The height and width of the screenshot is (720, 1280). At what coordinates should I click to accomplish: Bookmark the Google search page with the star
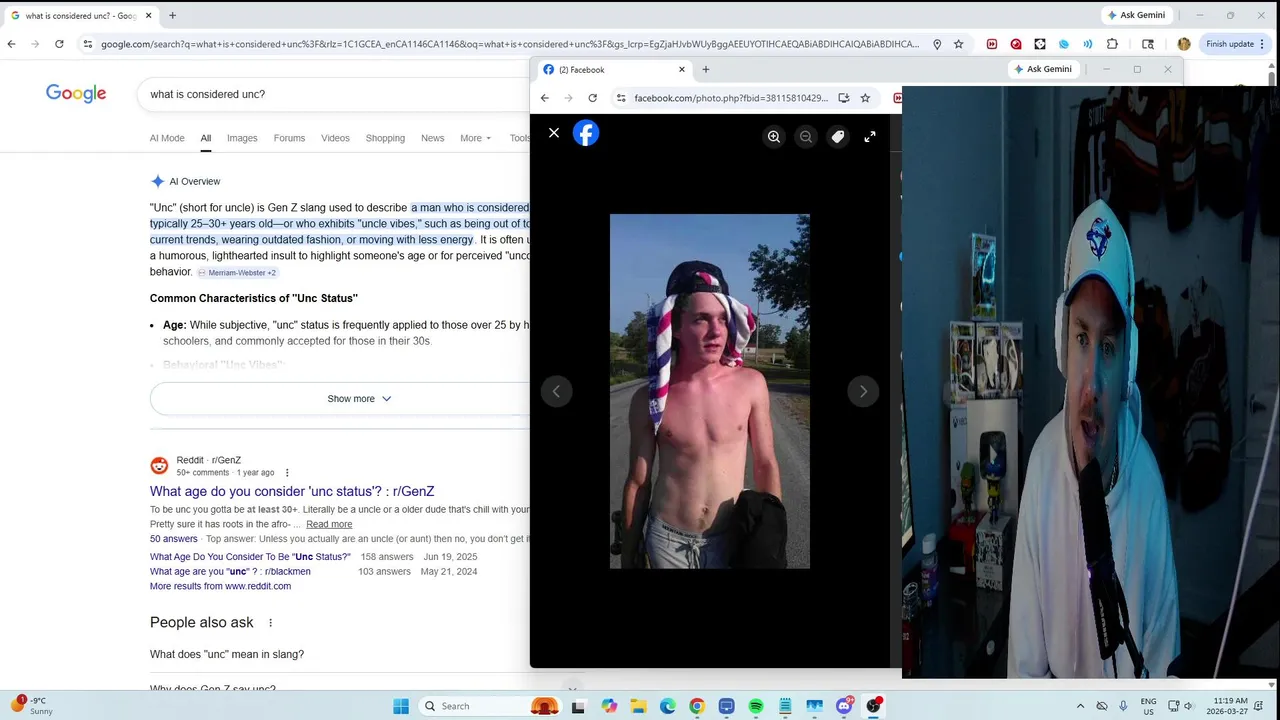(x=958, y=44)
